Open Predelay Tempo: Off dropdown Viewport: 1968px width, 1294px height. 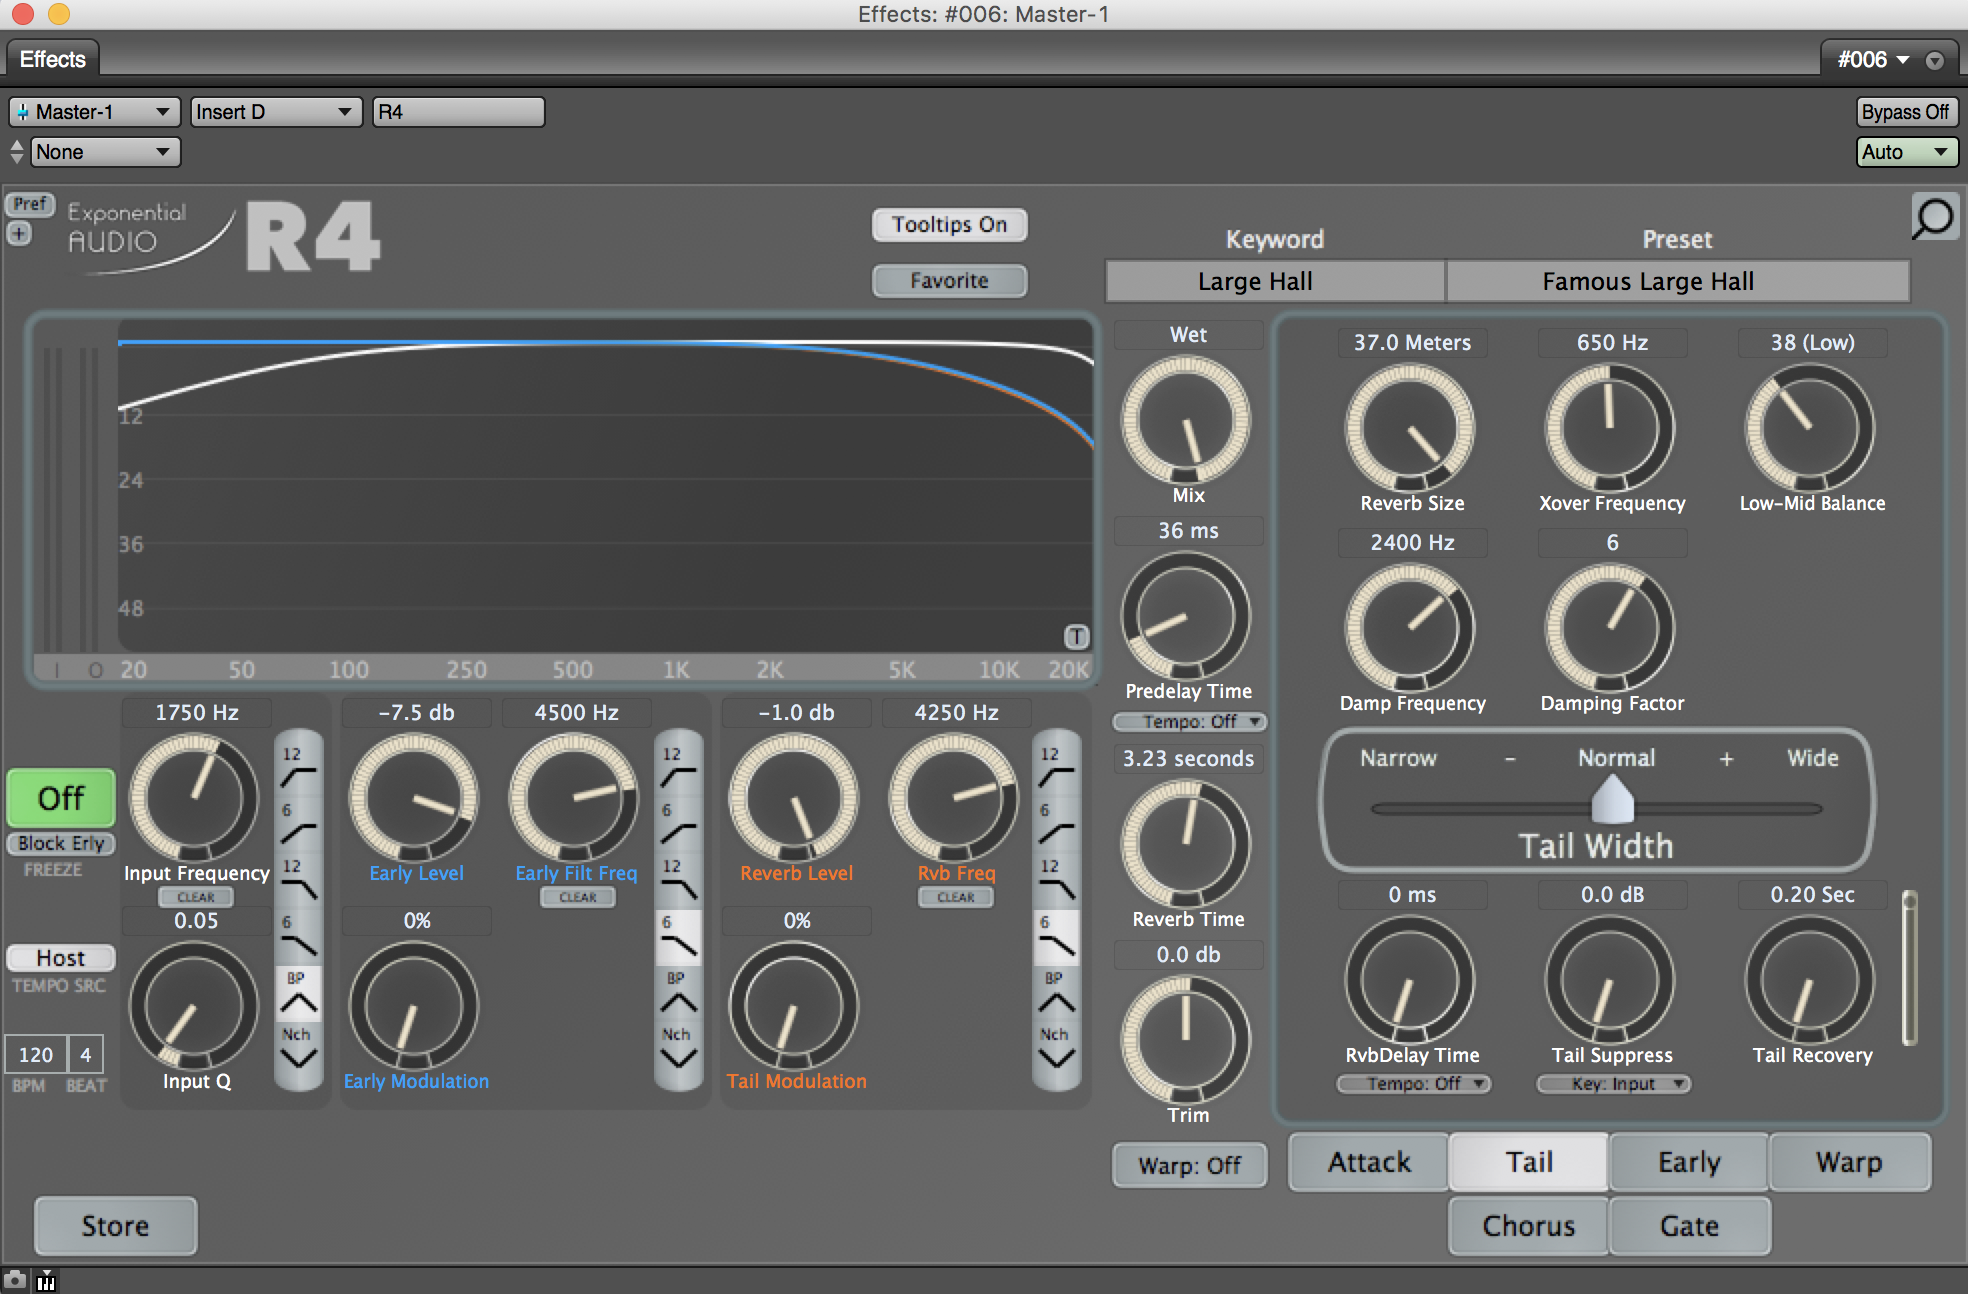(1190, 722)
